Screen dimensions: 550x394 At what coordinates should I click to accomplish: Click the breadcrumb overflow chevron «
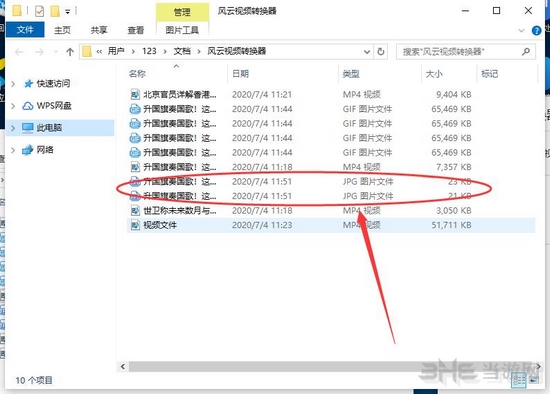tap(99, 52)
